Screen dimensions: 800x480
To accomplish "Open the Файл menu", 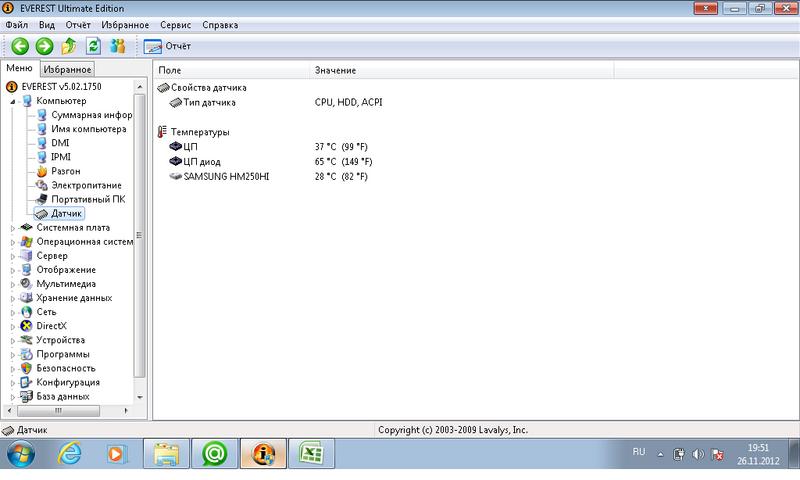I will [17, 25].
